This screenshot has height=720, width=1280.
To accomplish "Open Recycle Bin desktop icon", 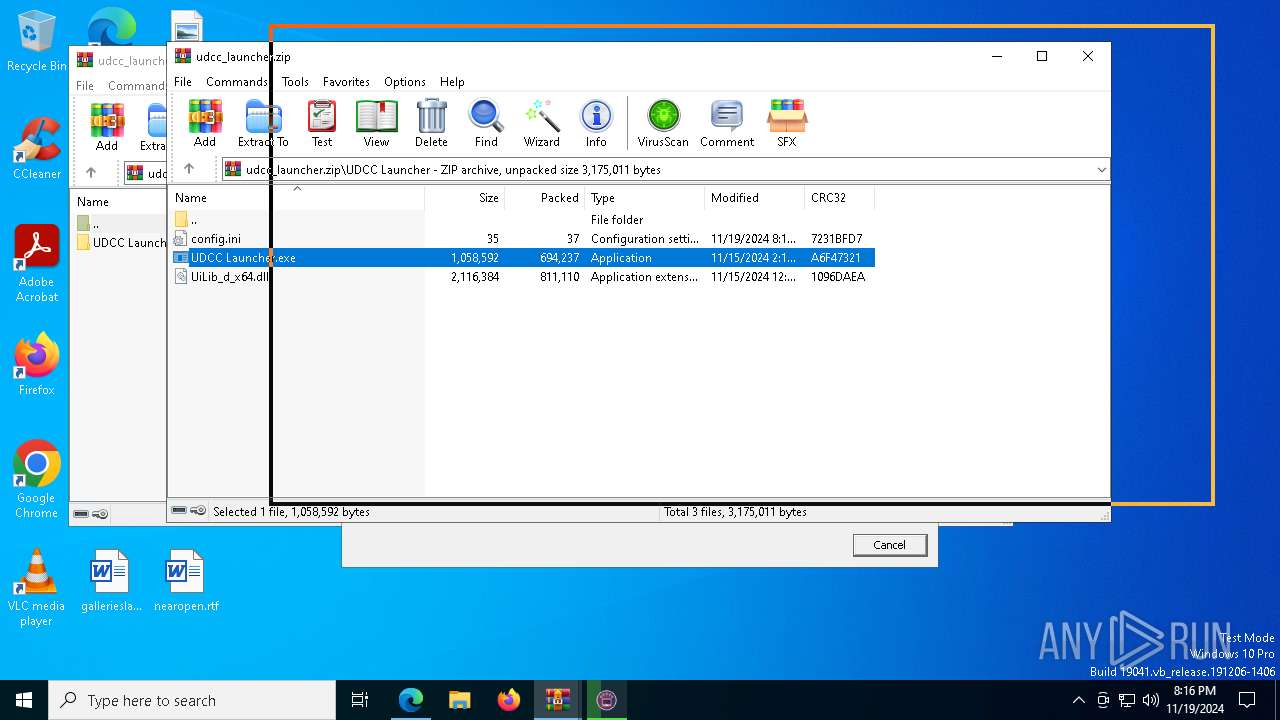I will (x=36, y=42).
